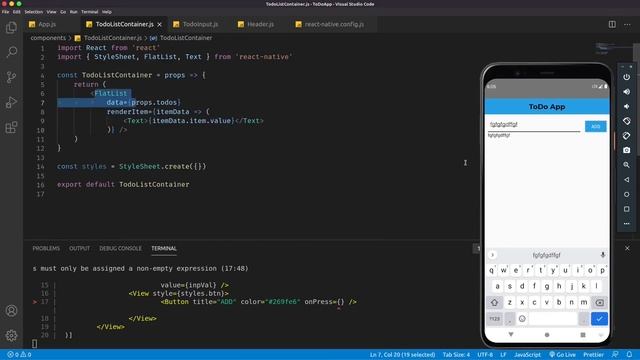The height and width of the screenshot is (360, 640).
Task: Open the DEBUG CONSOLE panel tab
Action: [120, 248]
